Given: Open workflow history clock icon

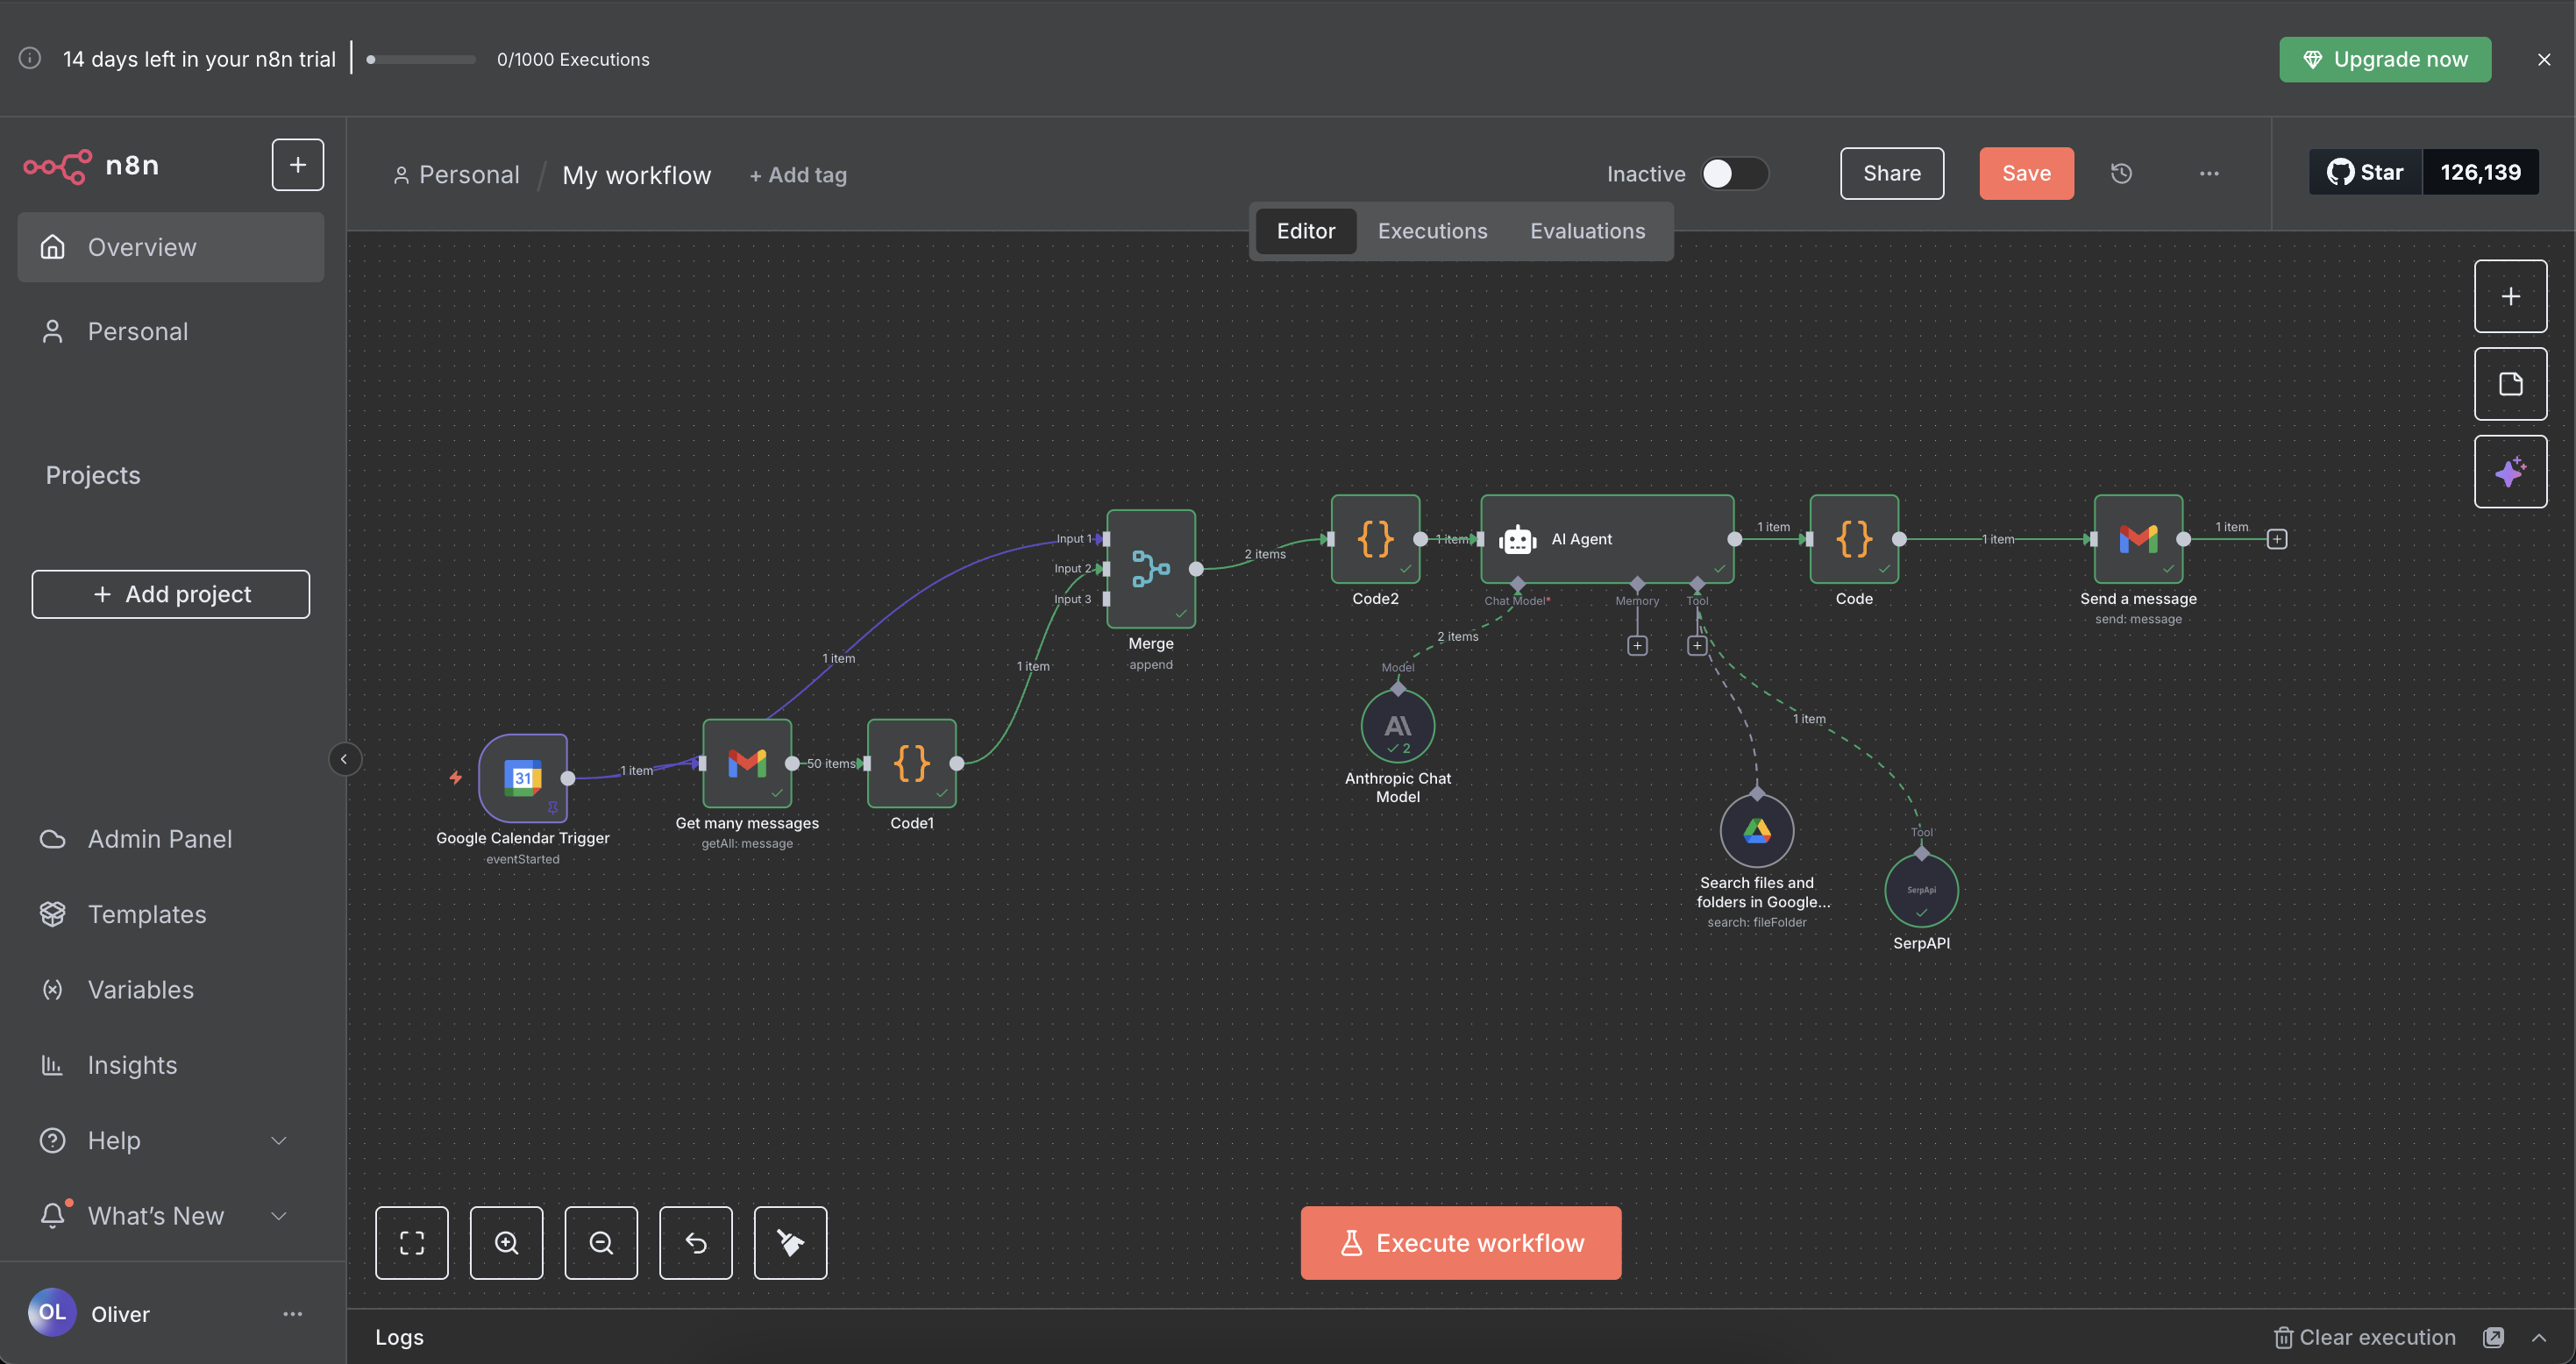Looking at the screenshot, I should (x=2121, y=173).
